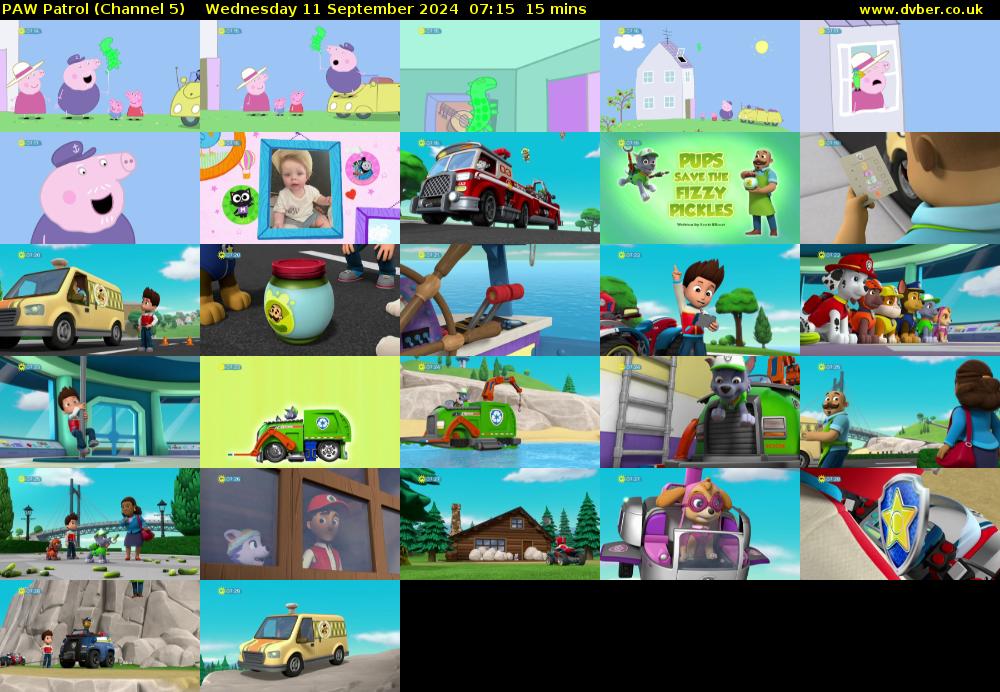
Task: Select thumbnail of green recycling truck by water
Action: (500, 412)
